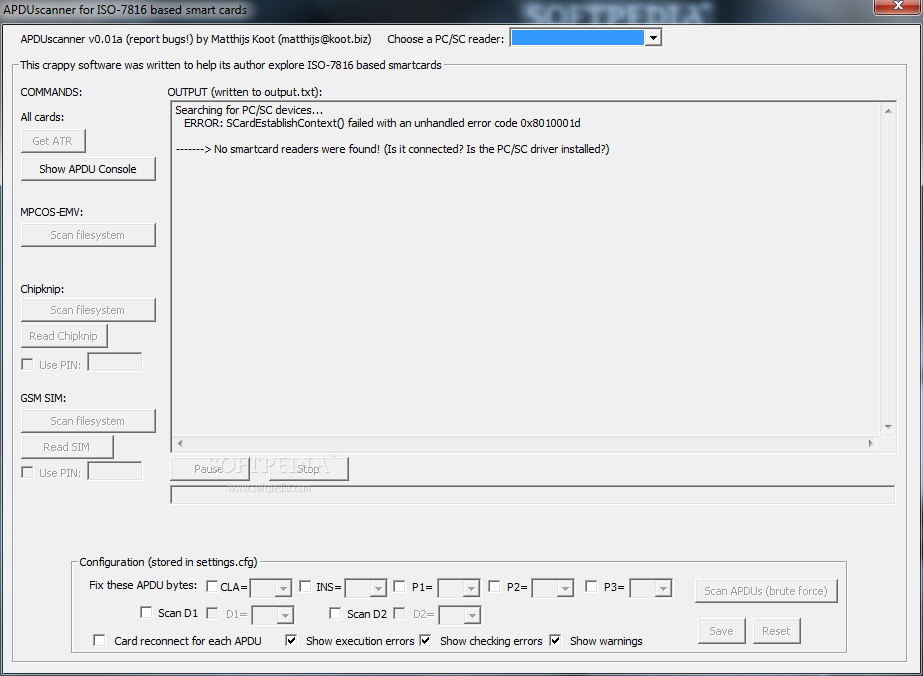This screenshot has width=923, height=676.
Task: Enable the CLA fix checkbox
Action: [212, 586]
